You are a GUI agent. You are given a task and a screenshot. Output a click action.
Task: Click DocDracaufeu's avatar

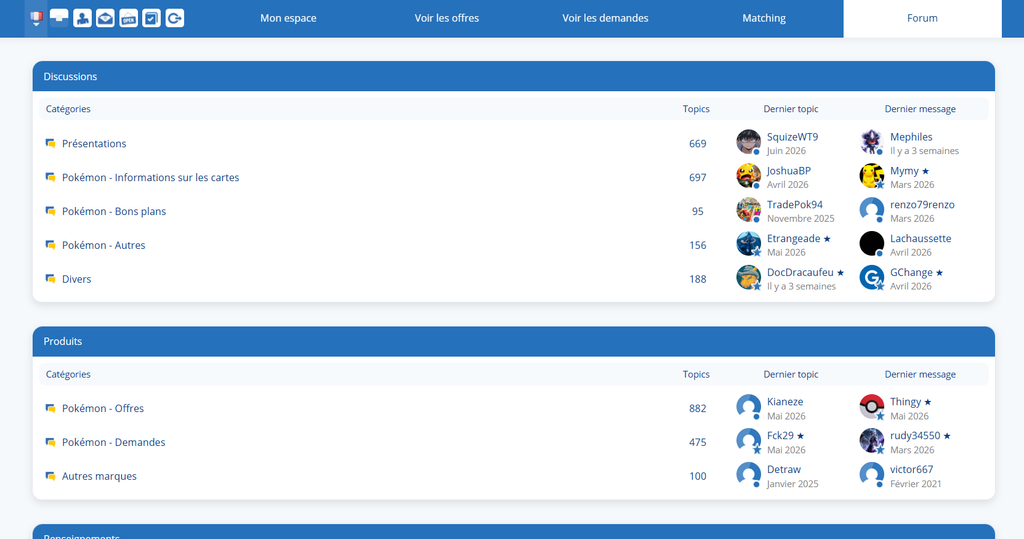[748, 278]
